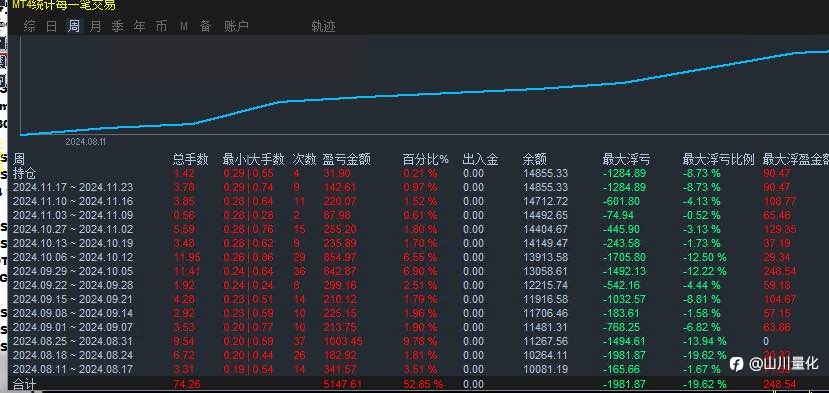
Task: Open the 轨迹 track tab
Action: tap(323, 26)
